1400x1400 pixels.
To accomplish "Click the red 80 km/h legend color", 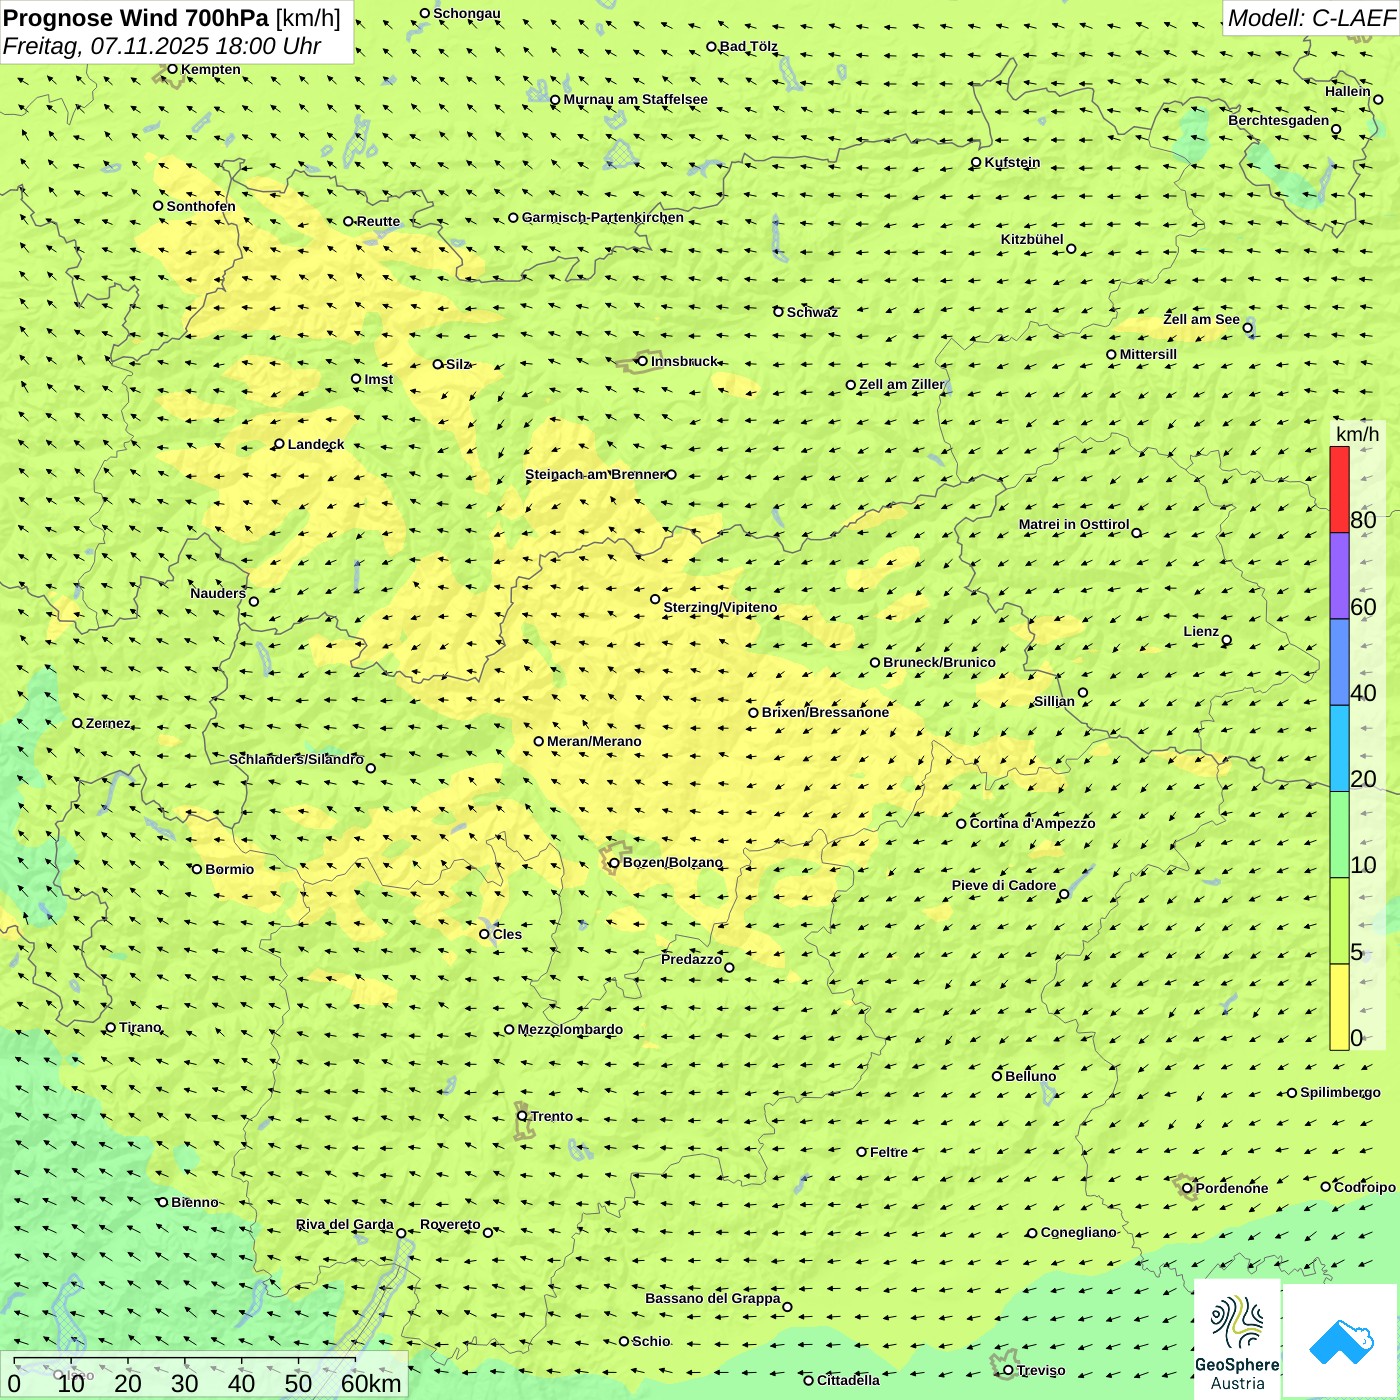I will coord(1339,489).
